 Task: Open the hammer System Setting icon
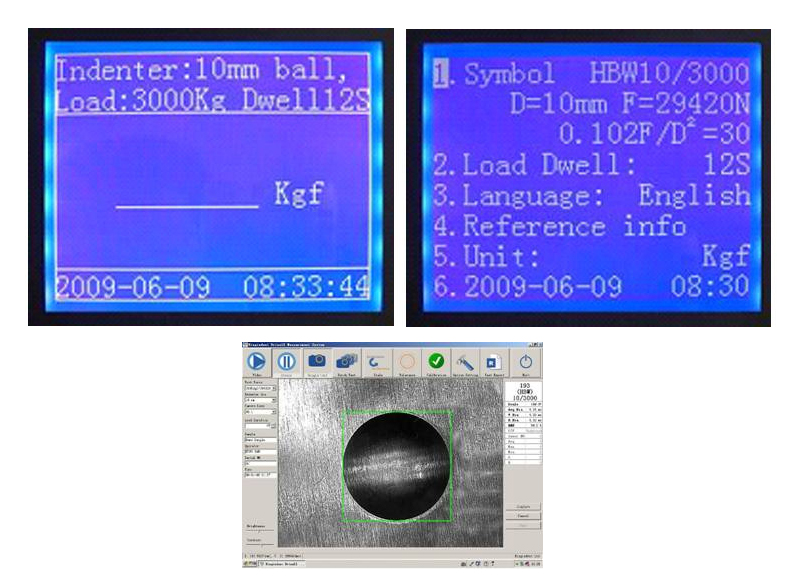pos(464,360)
